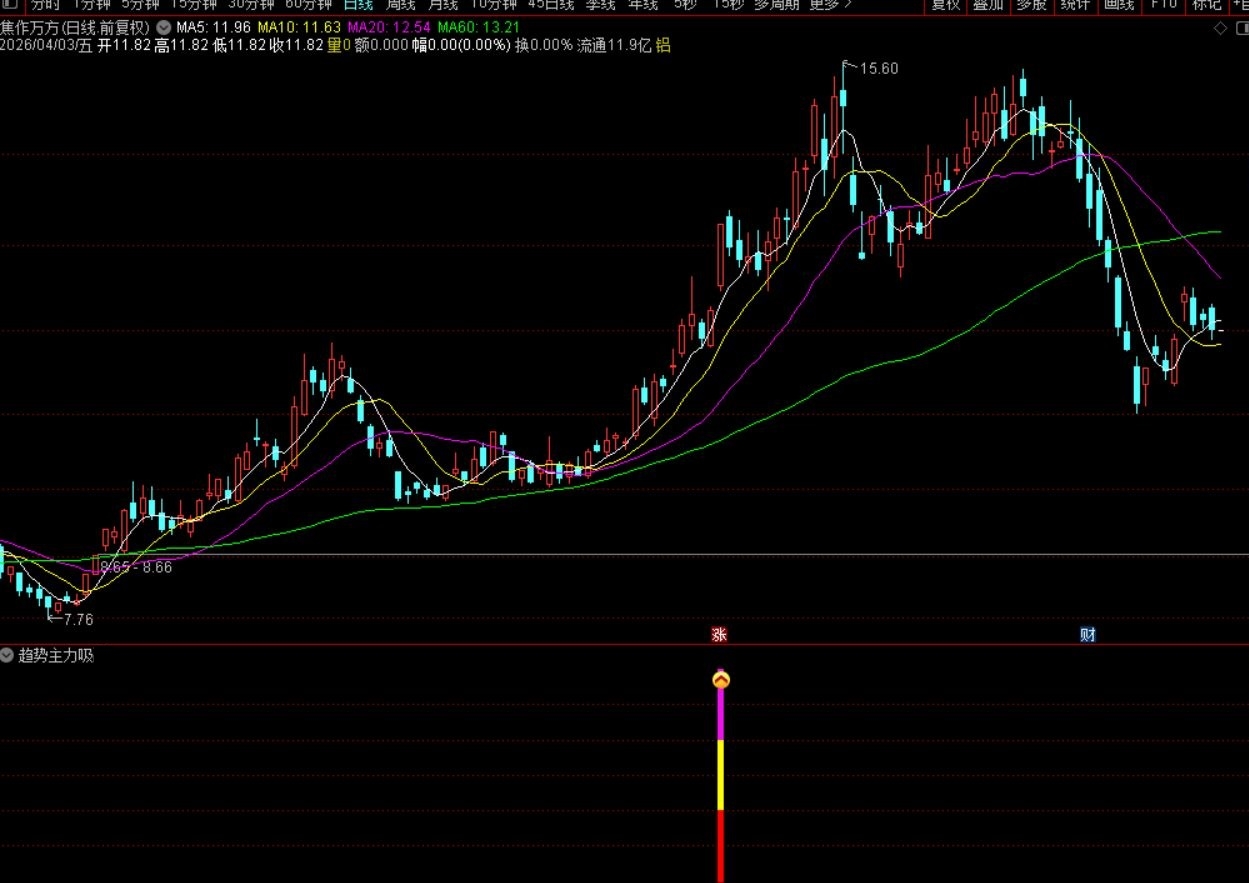Viewport: 1249px width, 883px height.
Task: Click the orange signal icon atop indicator bar
Action: click(x=721, y=680)
